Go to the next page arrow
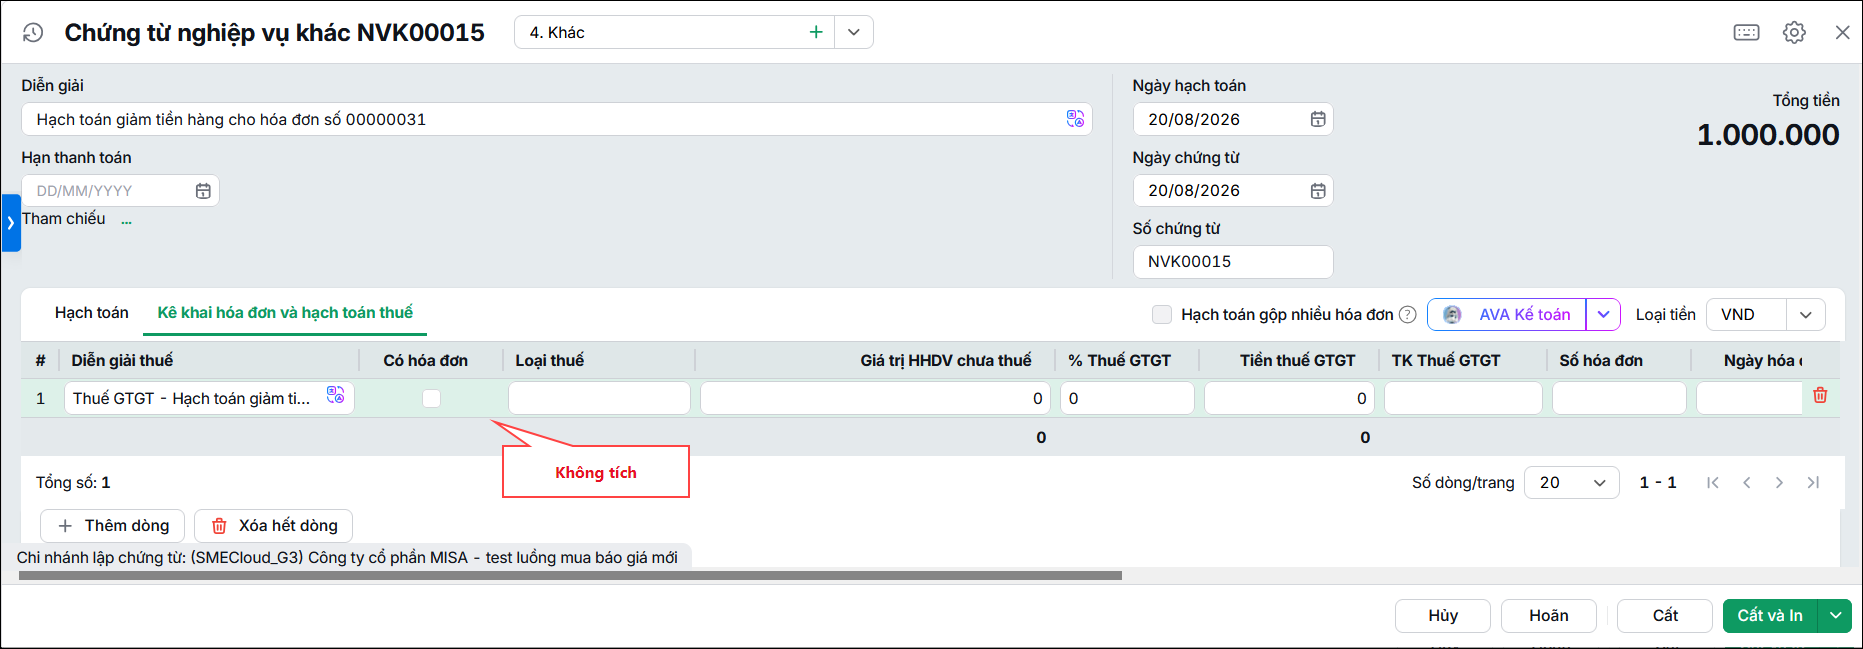 (1779, 482)
